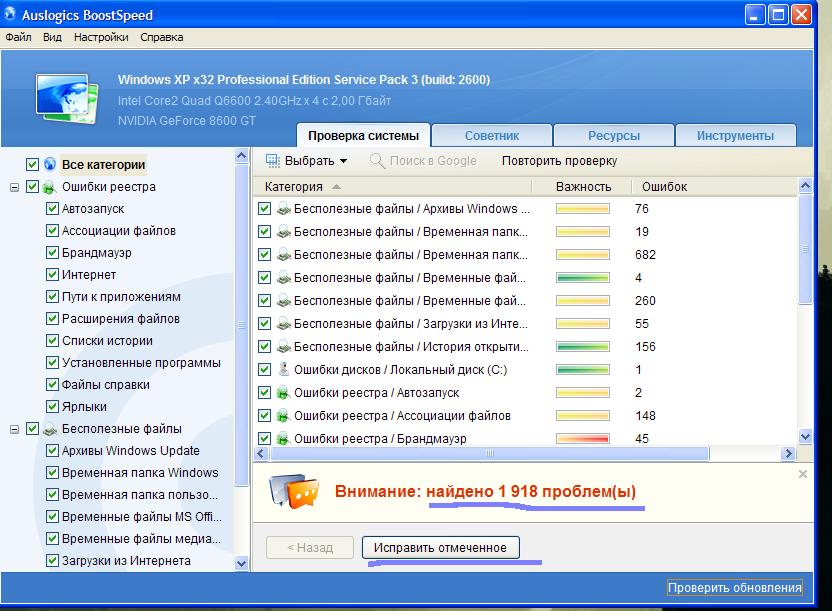832x611 pixels.
Task: Click the Важность bar for Брандмауэр row
Action: click(x=582, y=439)
